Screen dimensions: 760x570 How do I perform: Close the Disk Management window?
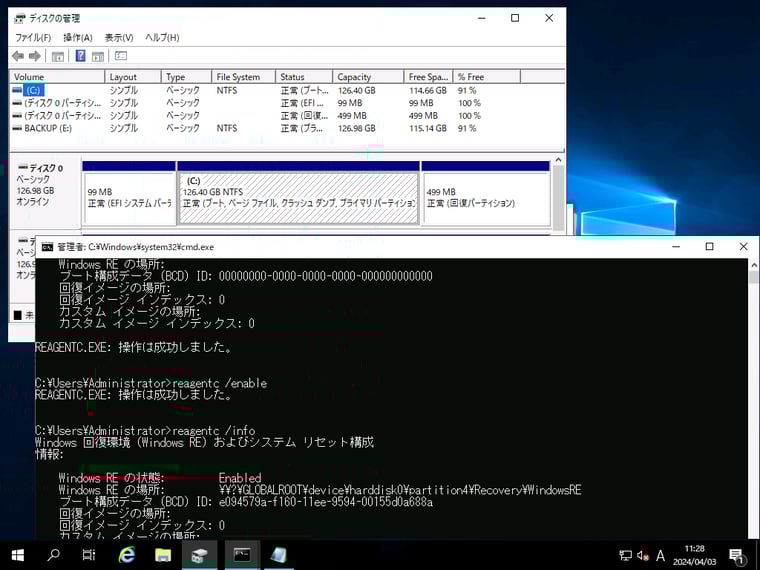click(x=549, y=18)
